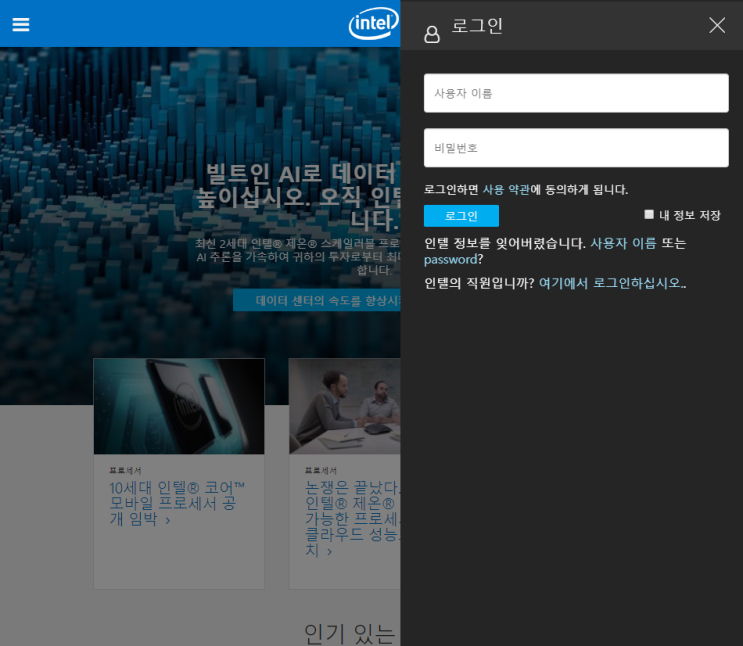Close the login panel with the X
This screenshot has width=743, height=646.
717,25
